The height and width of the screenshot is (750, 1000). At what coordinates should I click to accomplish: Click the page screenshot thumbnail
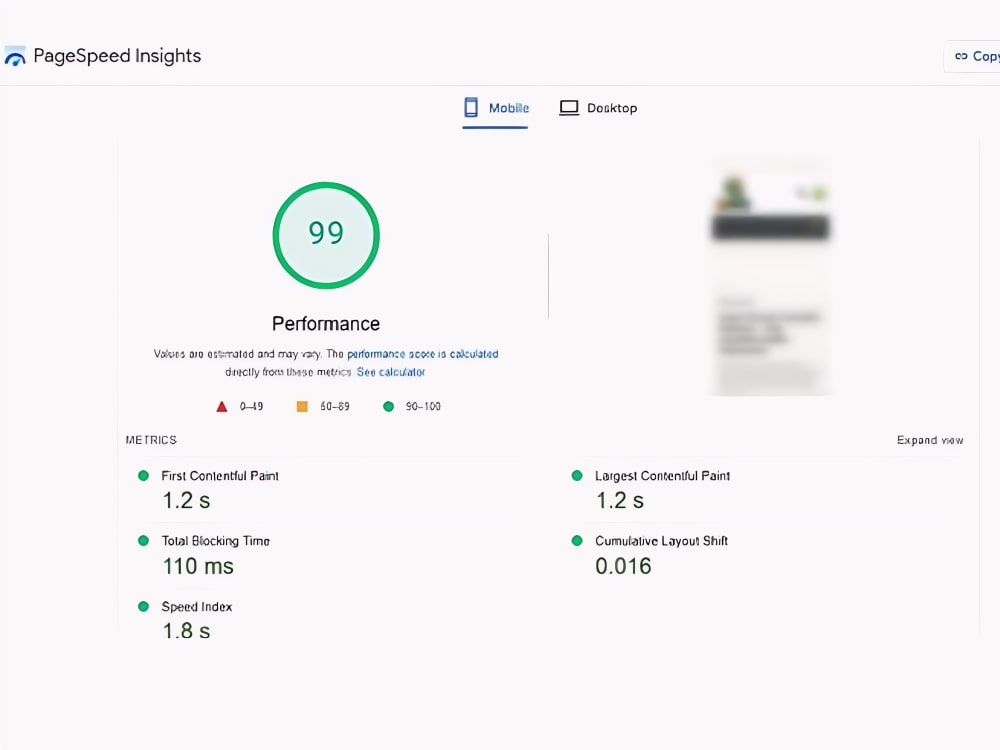(x=771, y=276)
